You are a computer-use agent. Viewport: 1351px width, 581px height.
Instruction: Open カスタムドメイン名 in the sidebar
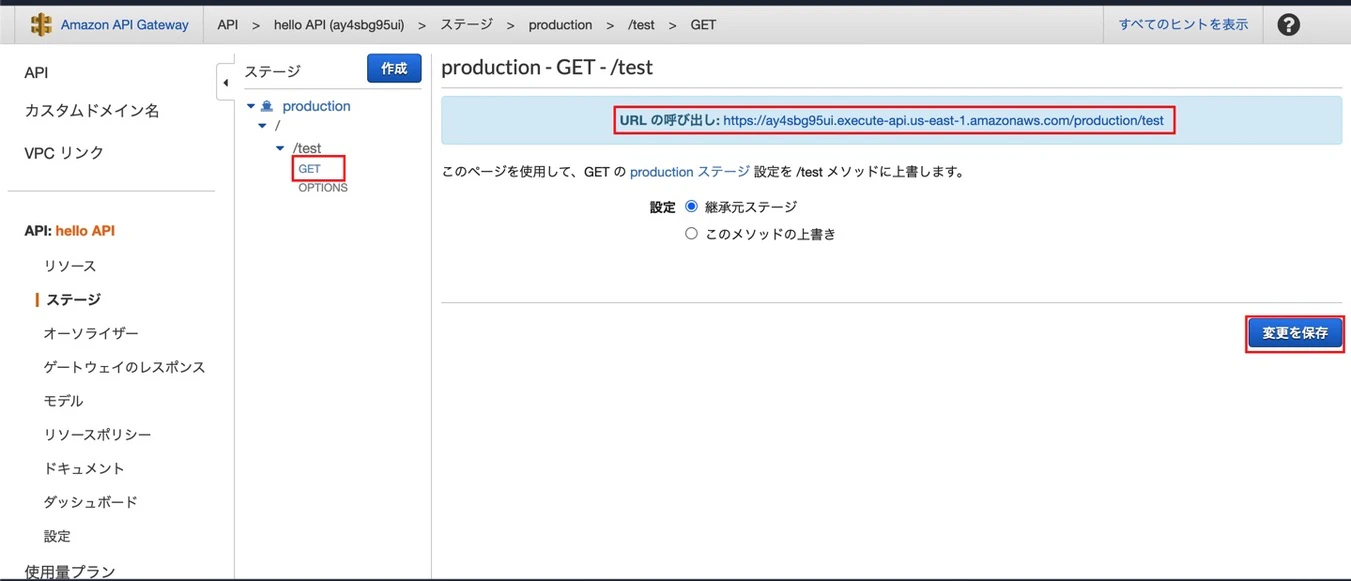pyautogui.click(x=92, y=111)
